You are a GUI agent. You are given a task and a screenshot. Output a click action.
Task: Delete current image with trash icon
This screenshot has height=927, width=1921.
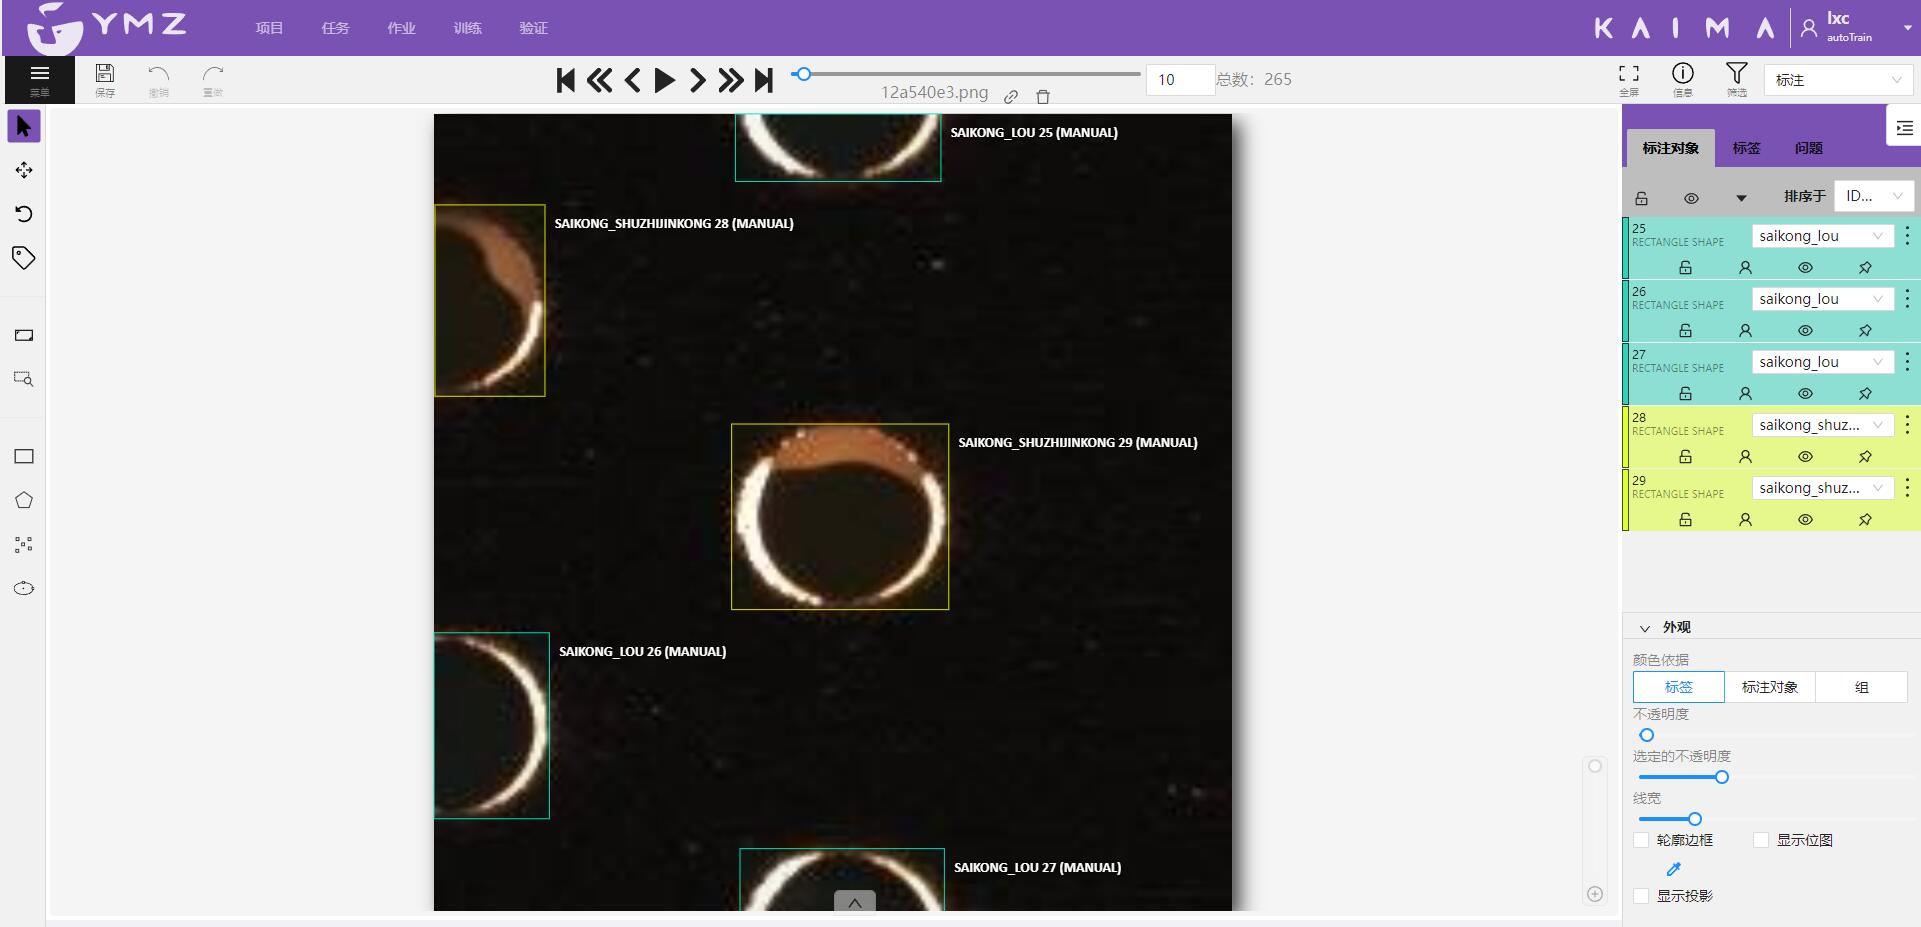coord(1043,97)
